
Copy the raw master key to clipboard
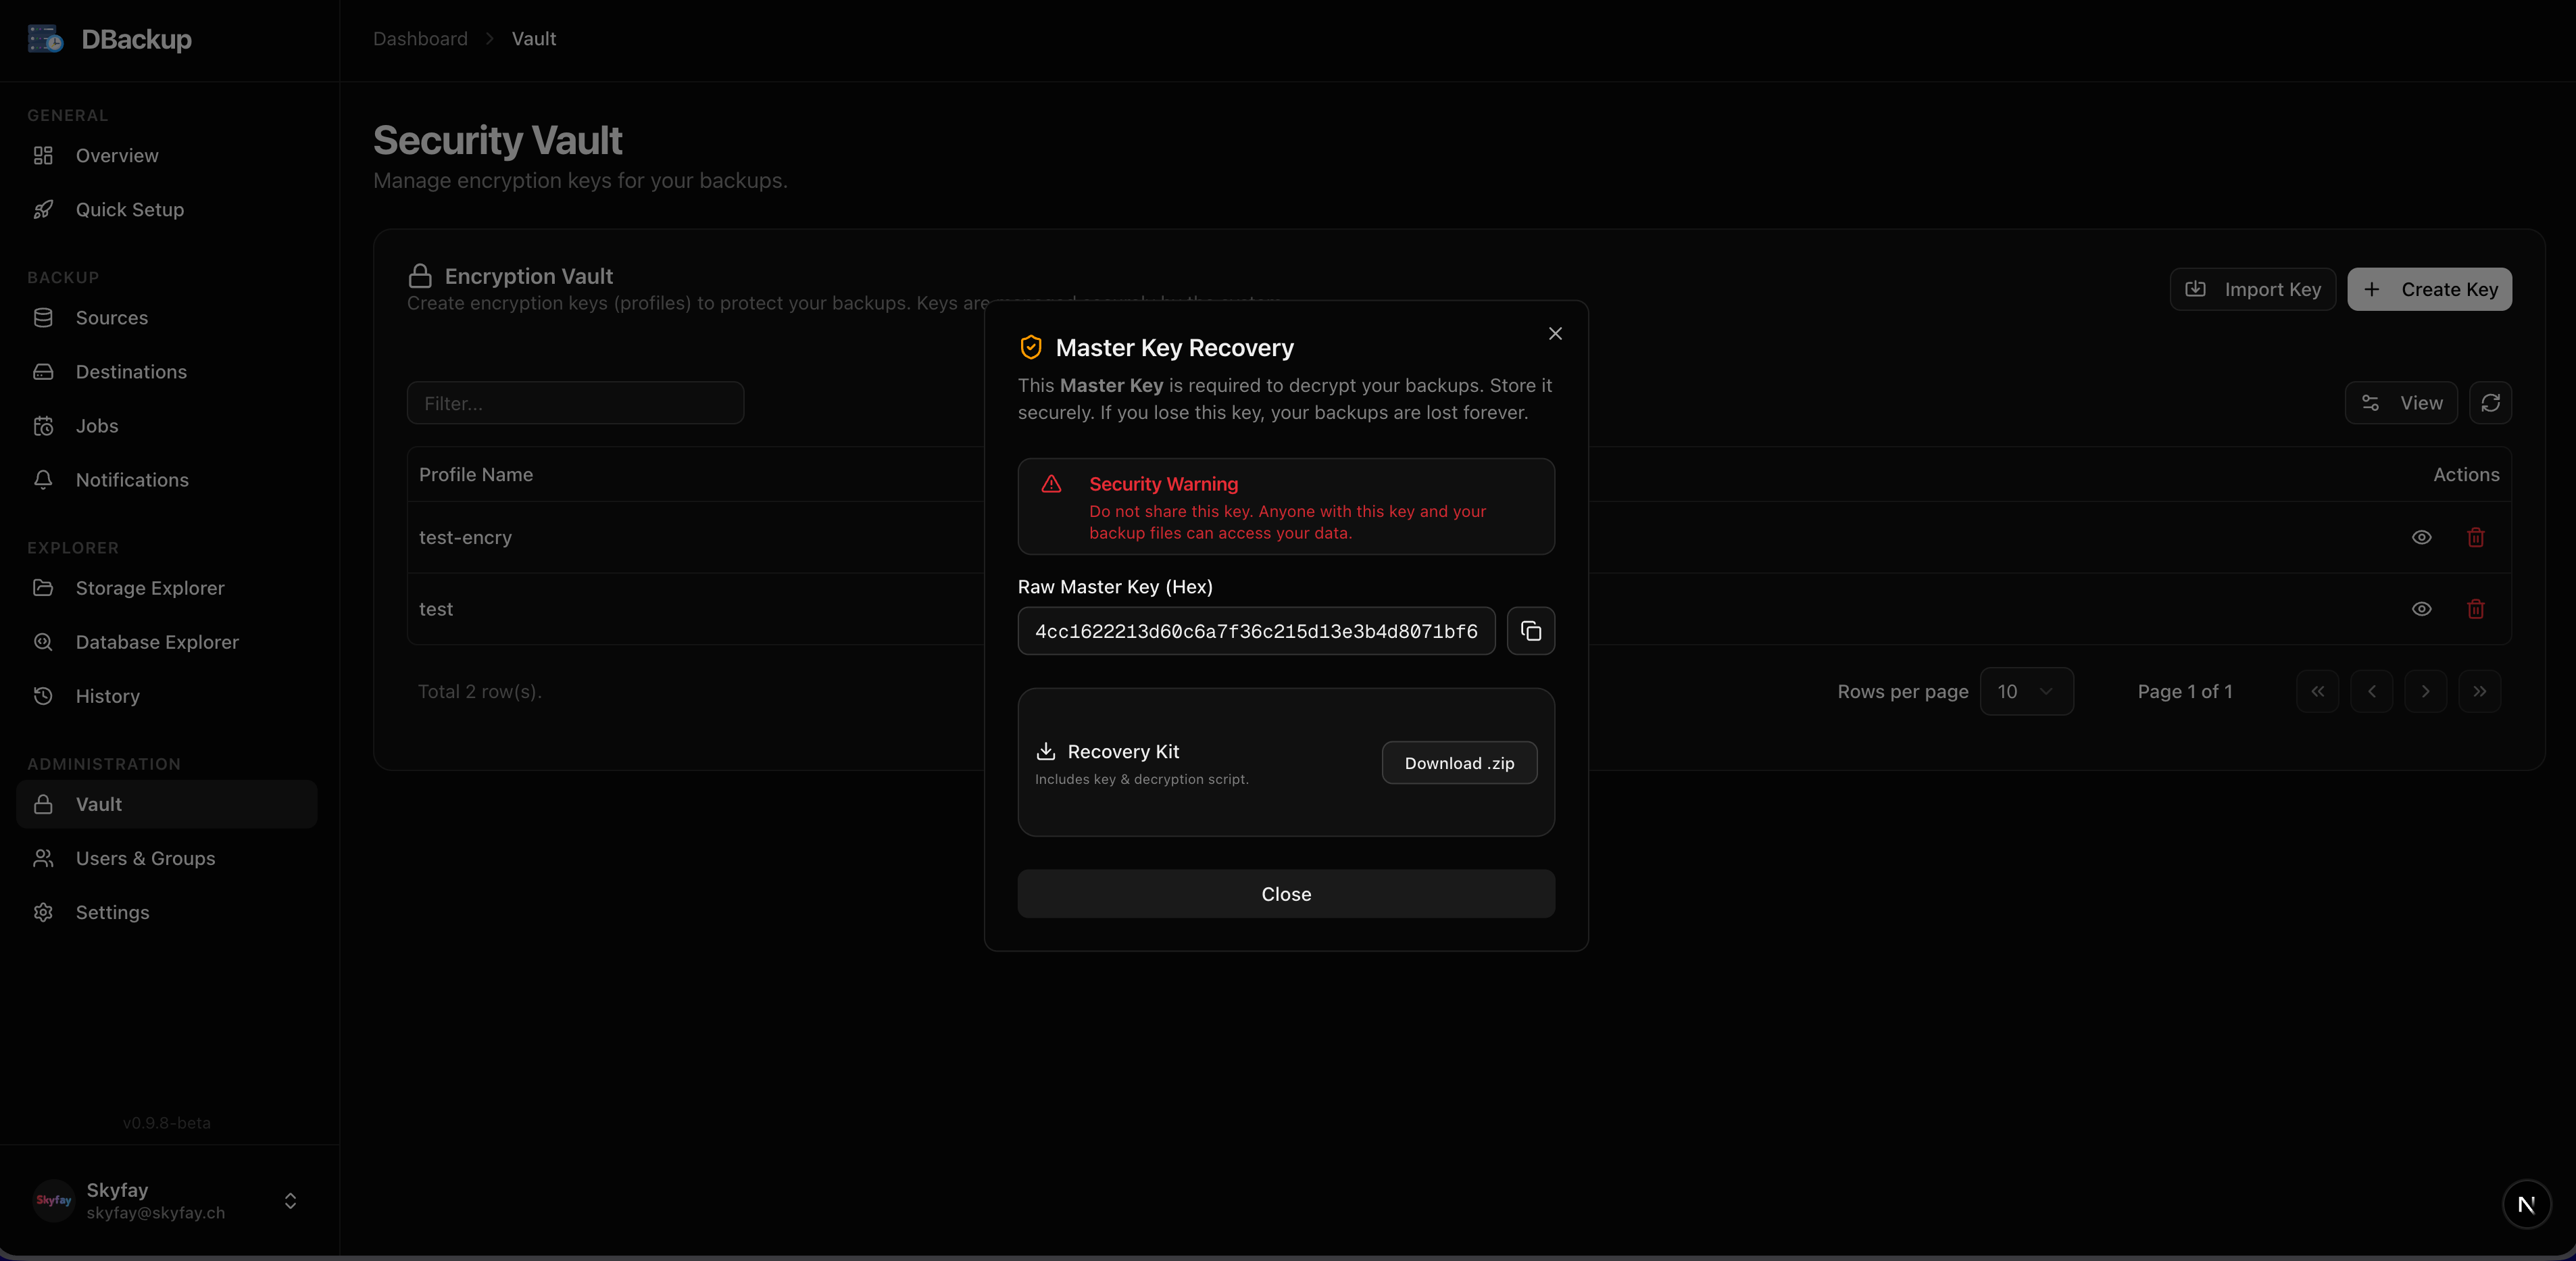coord(1530,631)
